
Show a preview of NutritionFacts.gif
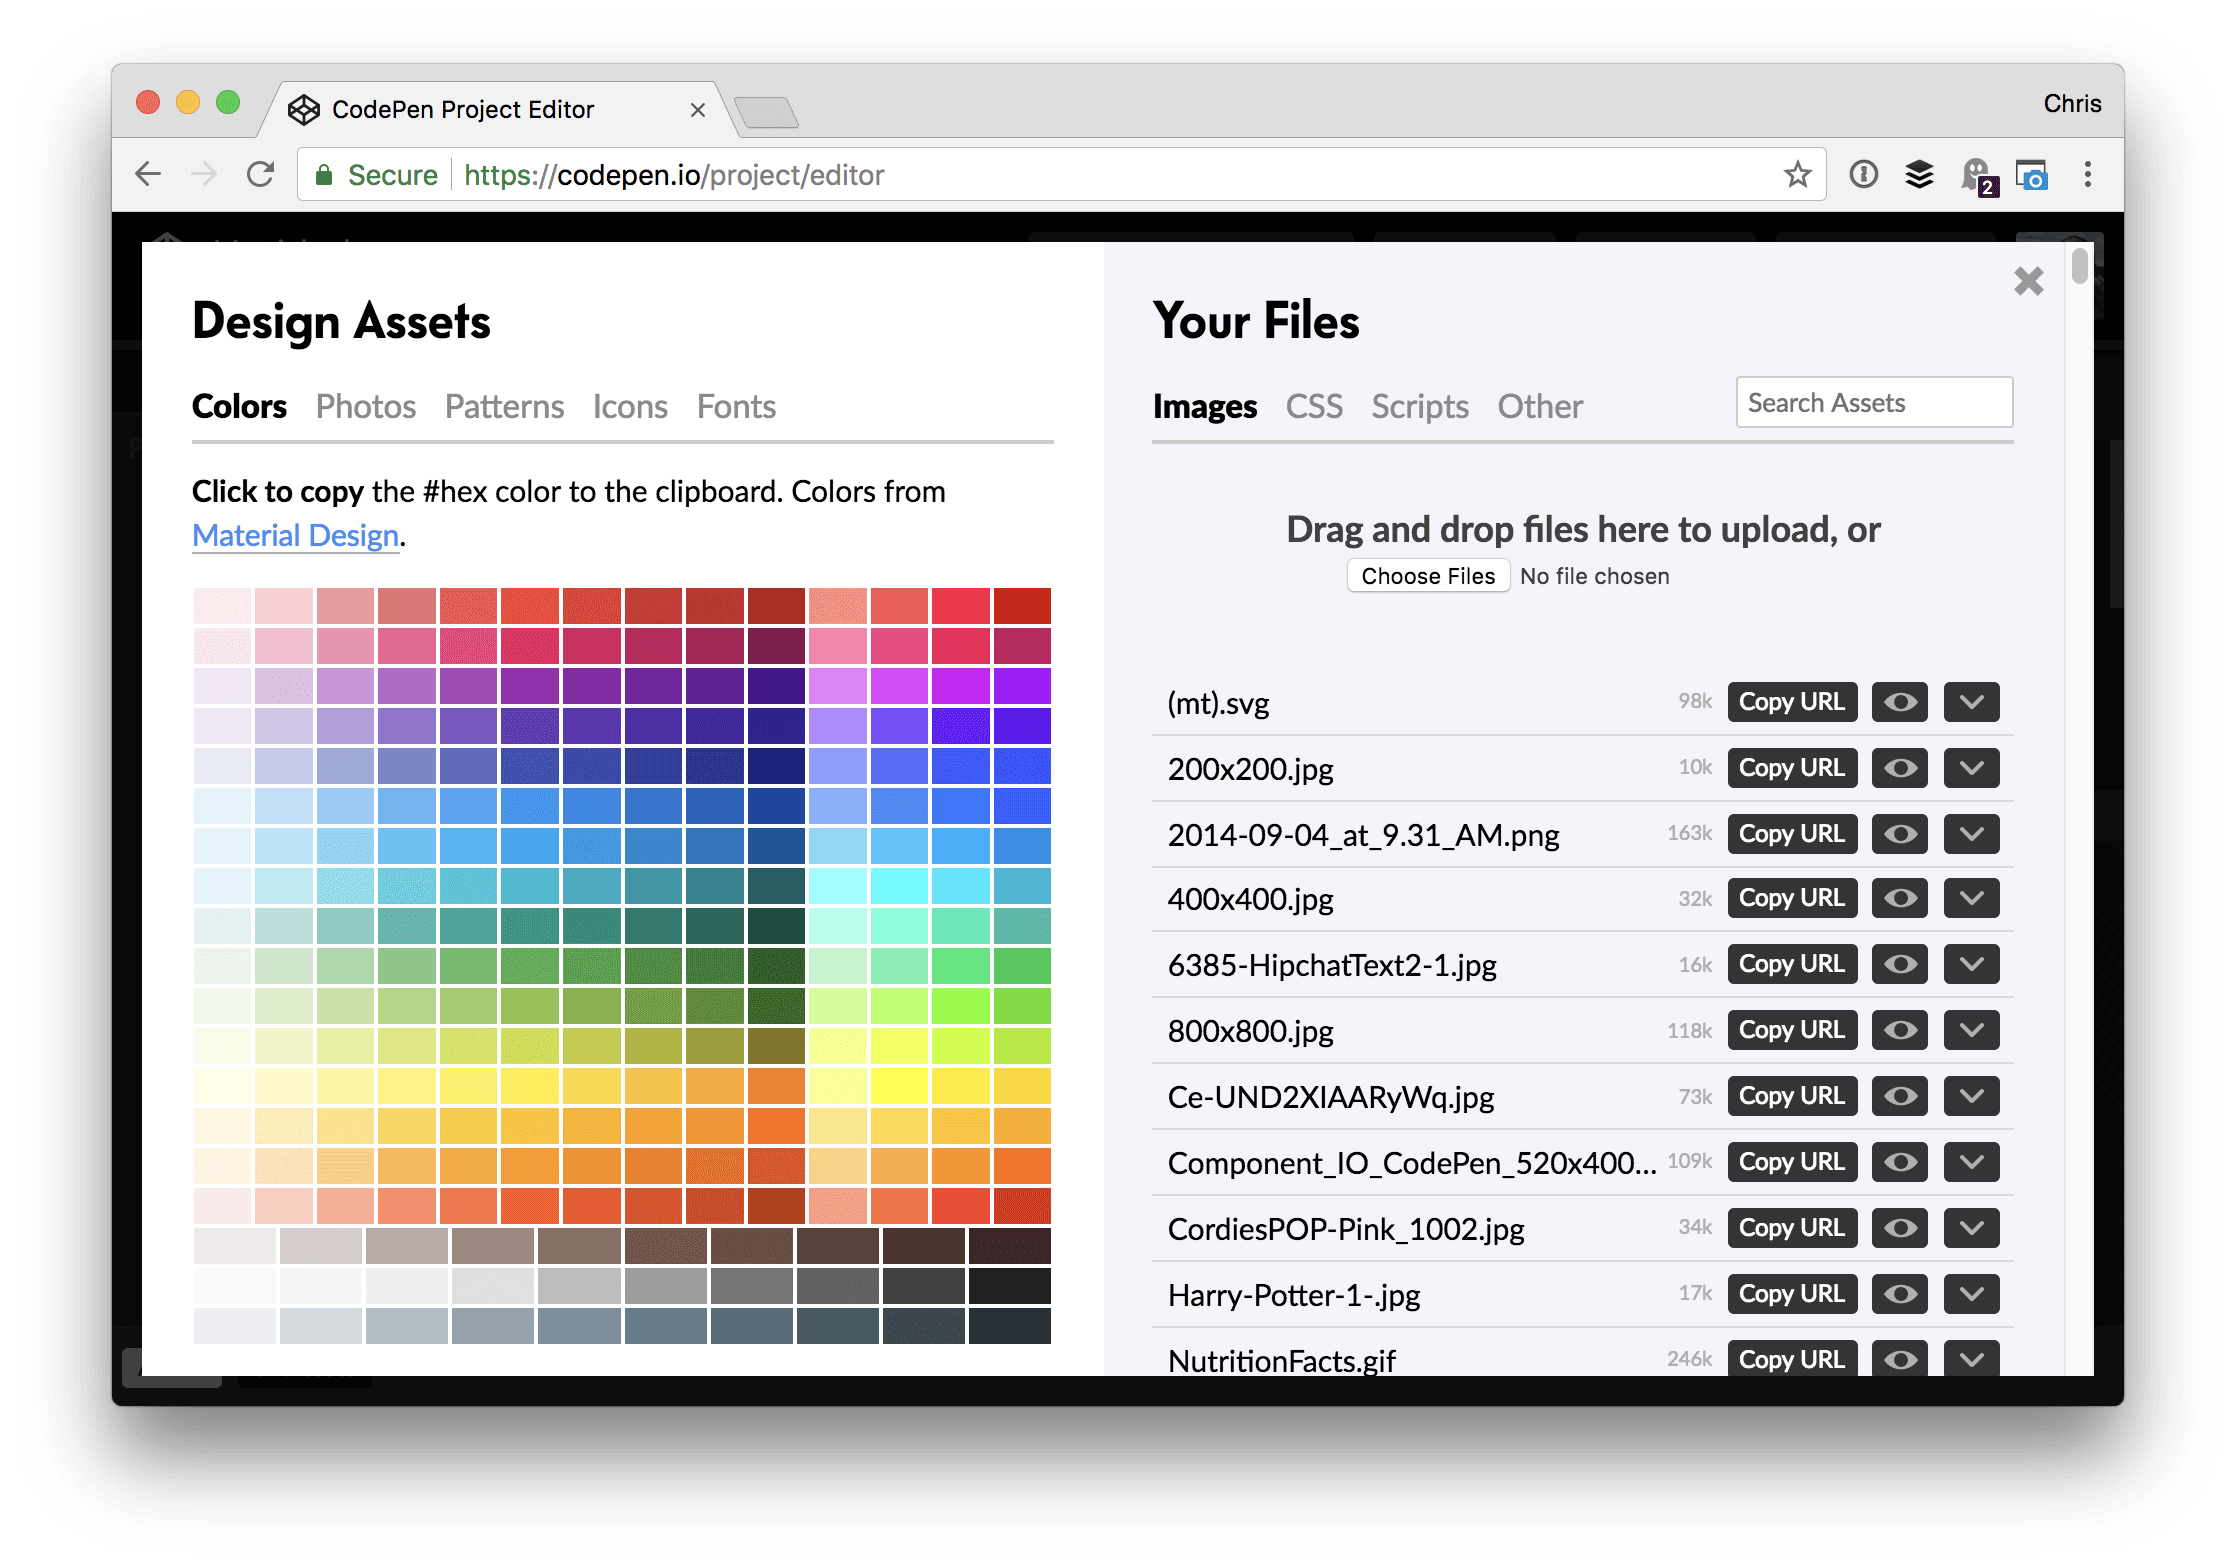point(1898,1359)
